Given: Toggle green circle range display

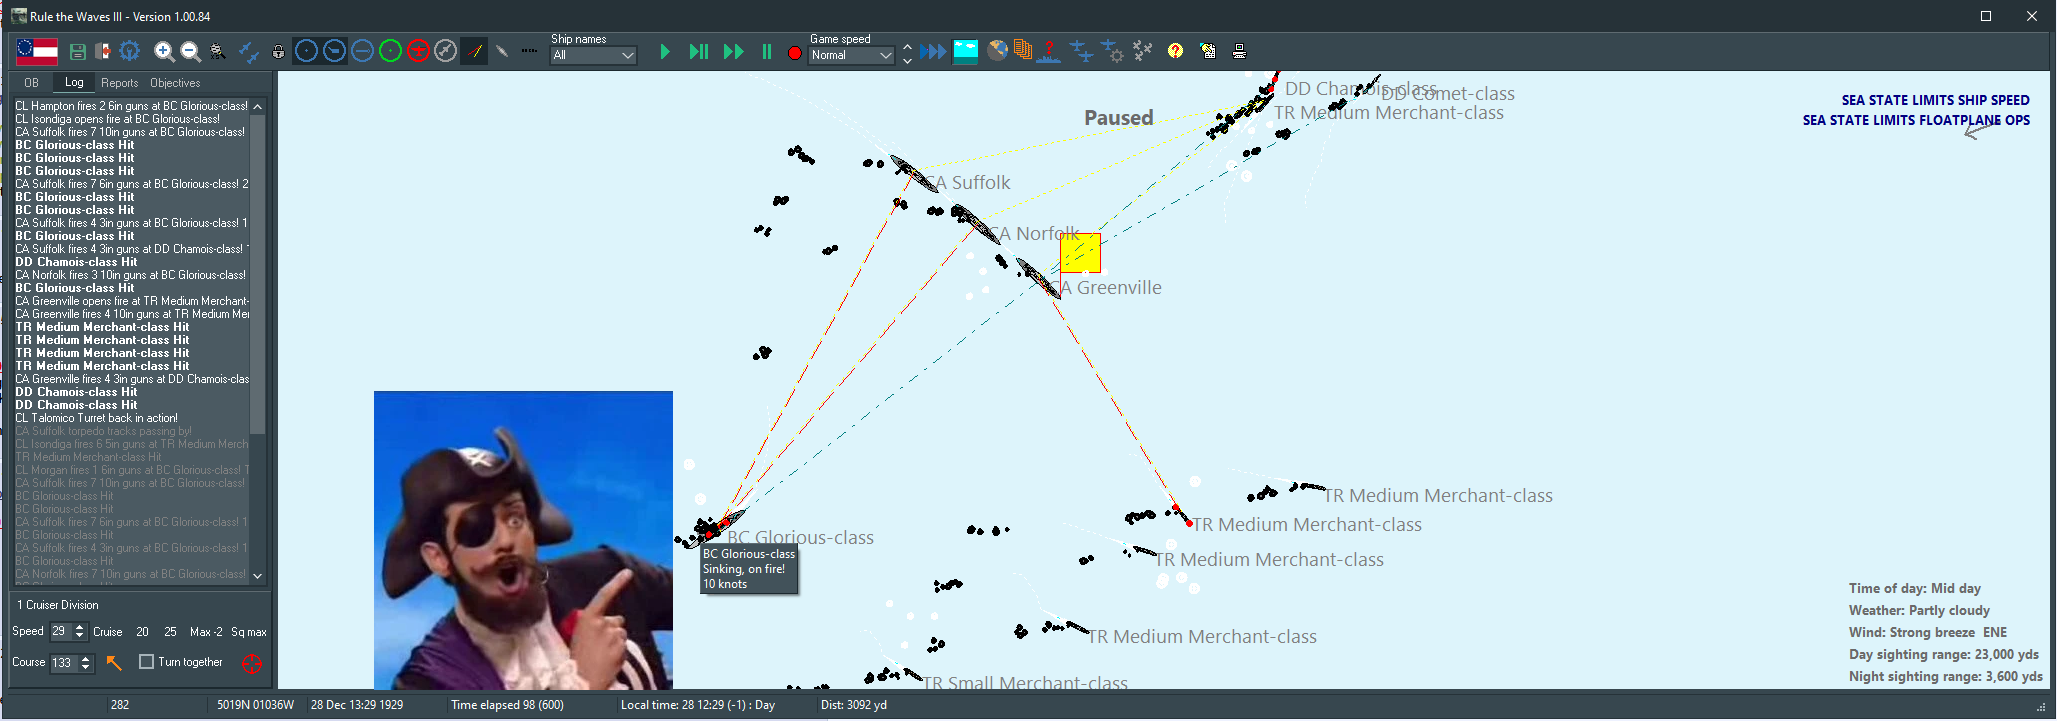Looking at the screenshot, I should [x=391, y=51].
